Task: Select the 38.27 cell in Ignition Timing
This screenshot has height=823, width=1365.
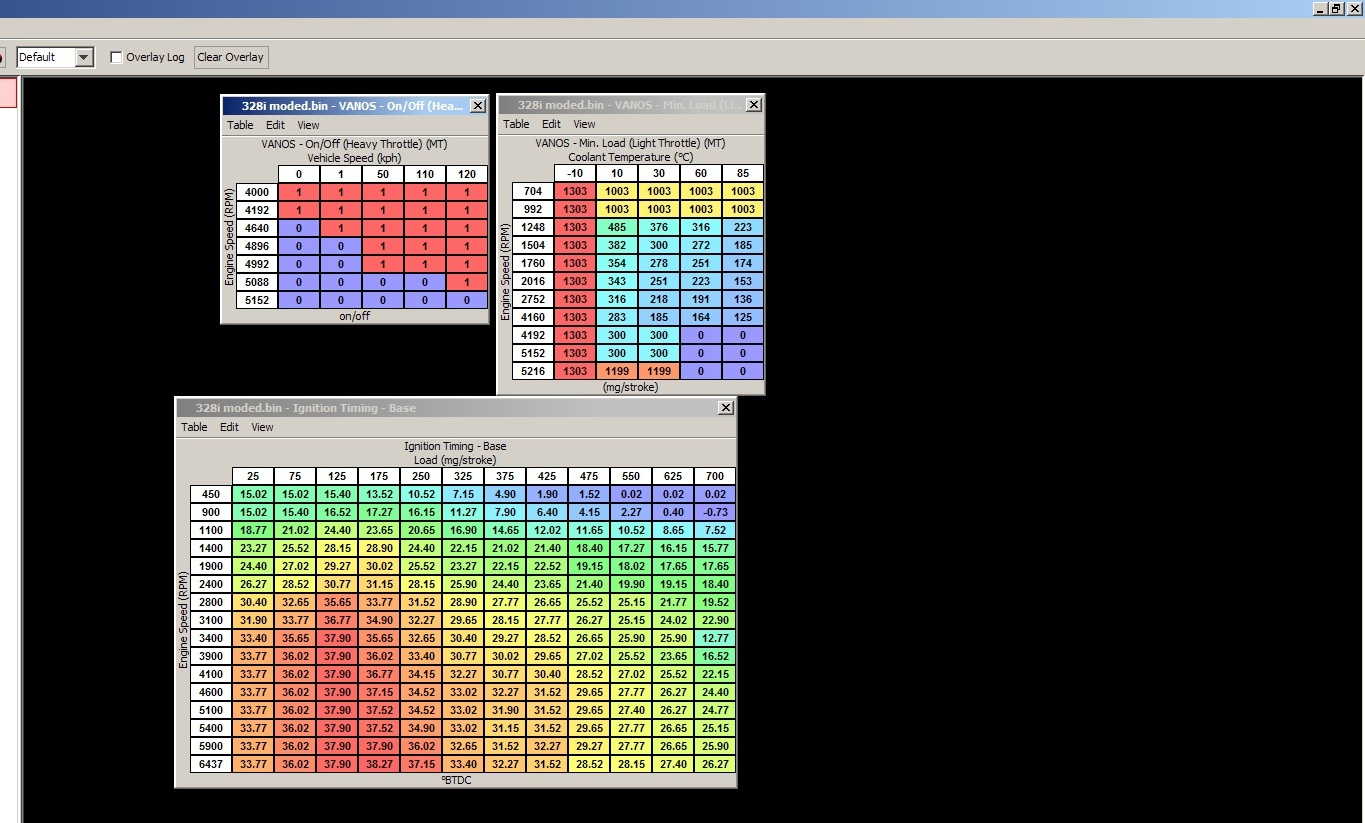Action: tap(379, 764)
